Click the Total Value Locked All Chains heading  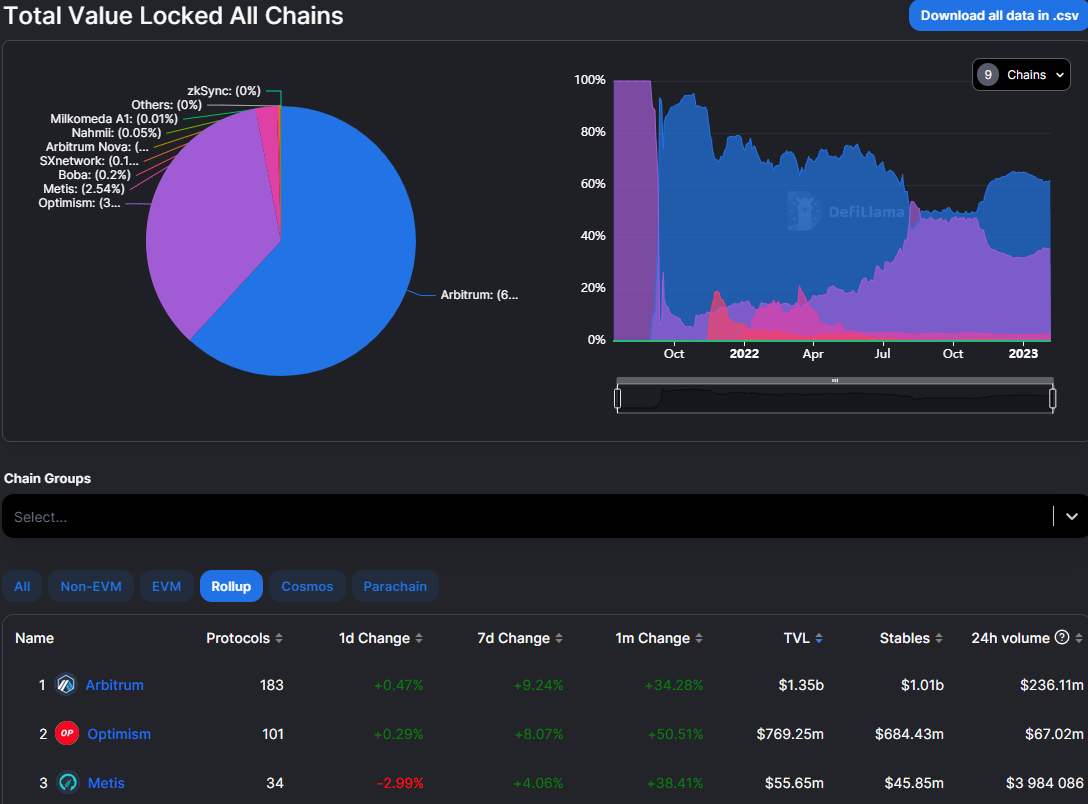pos(173,15)
